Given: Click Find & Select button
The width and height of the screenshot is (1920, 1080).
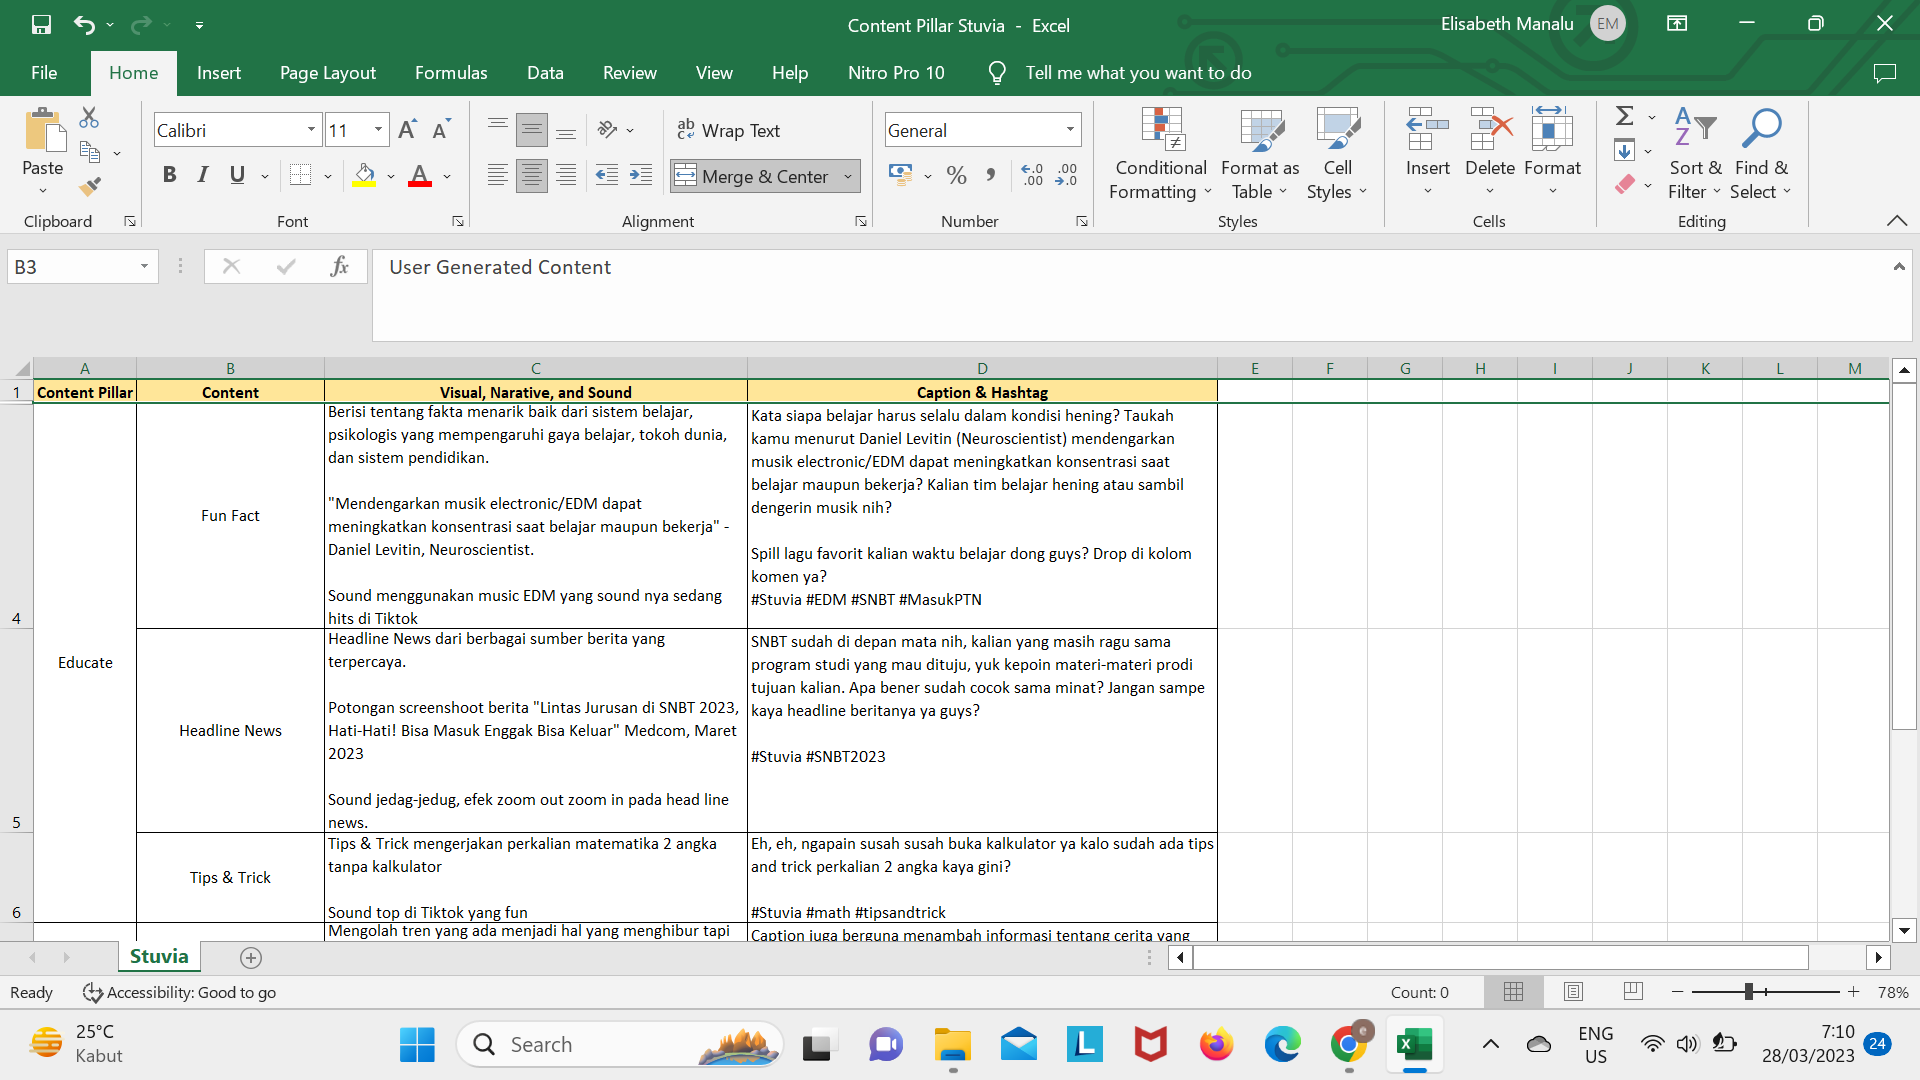Looking at the screenshot, I should click(x=1762, y=154).
